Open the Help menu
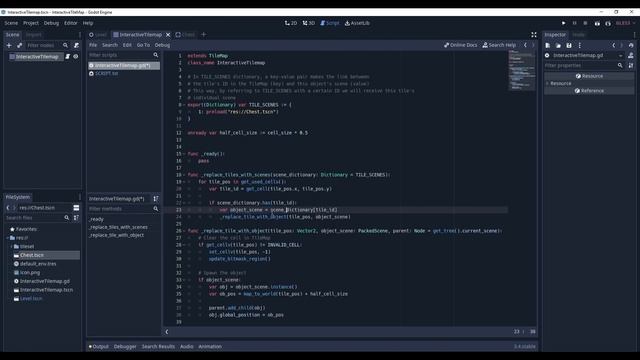The height and width of the screenshot is (360, 640). (88, 23)
